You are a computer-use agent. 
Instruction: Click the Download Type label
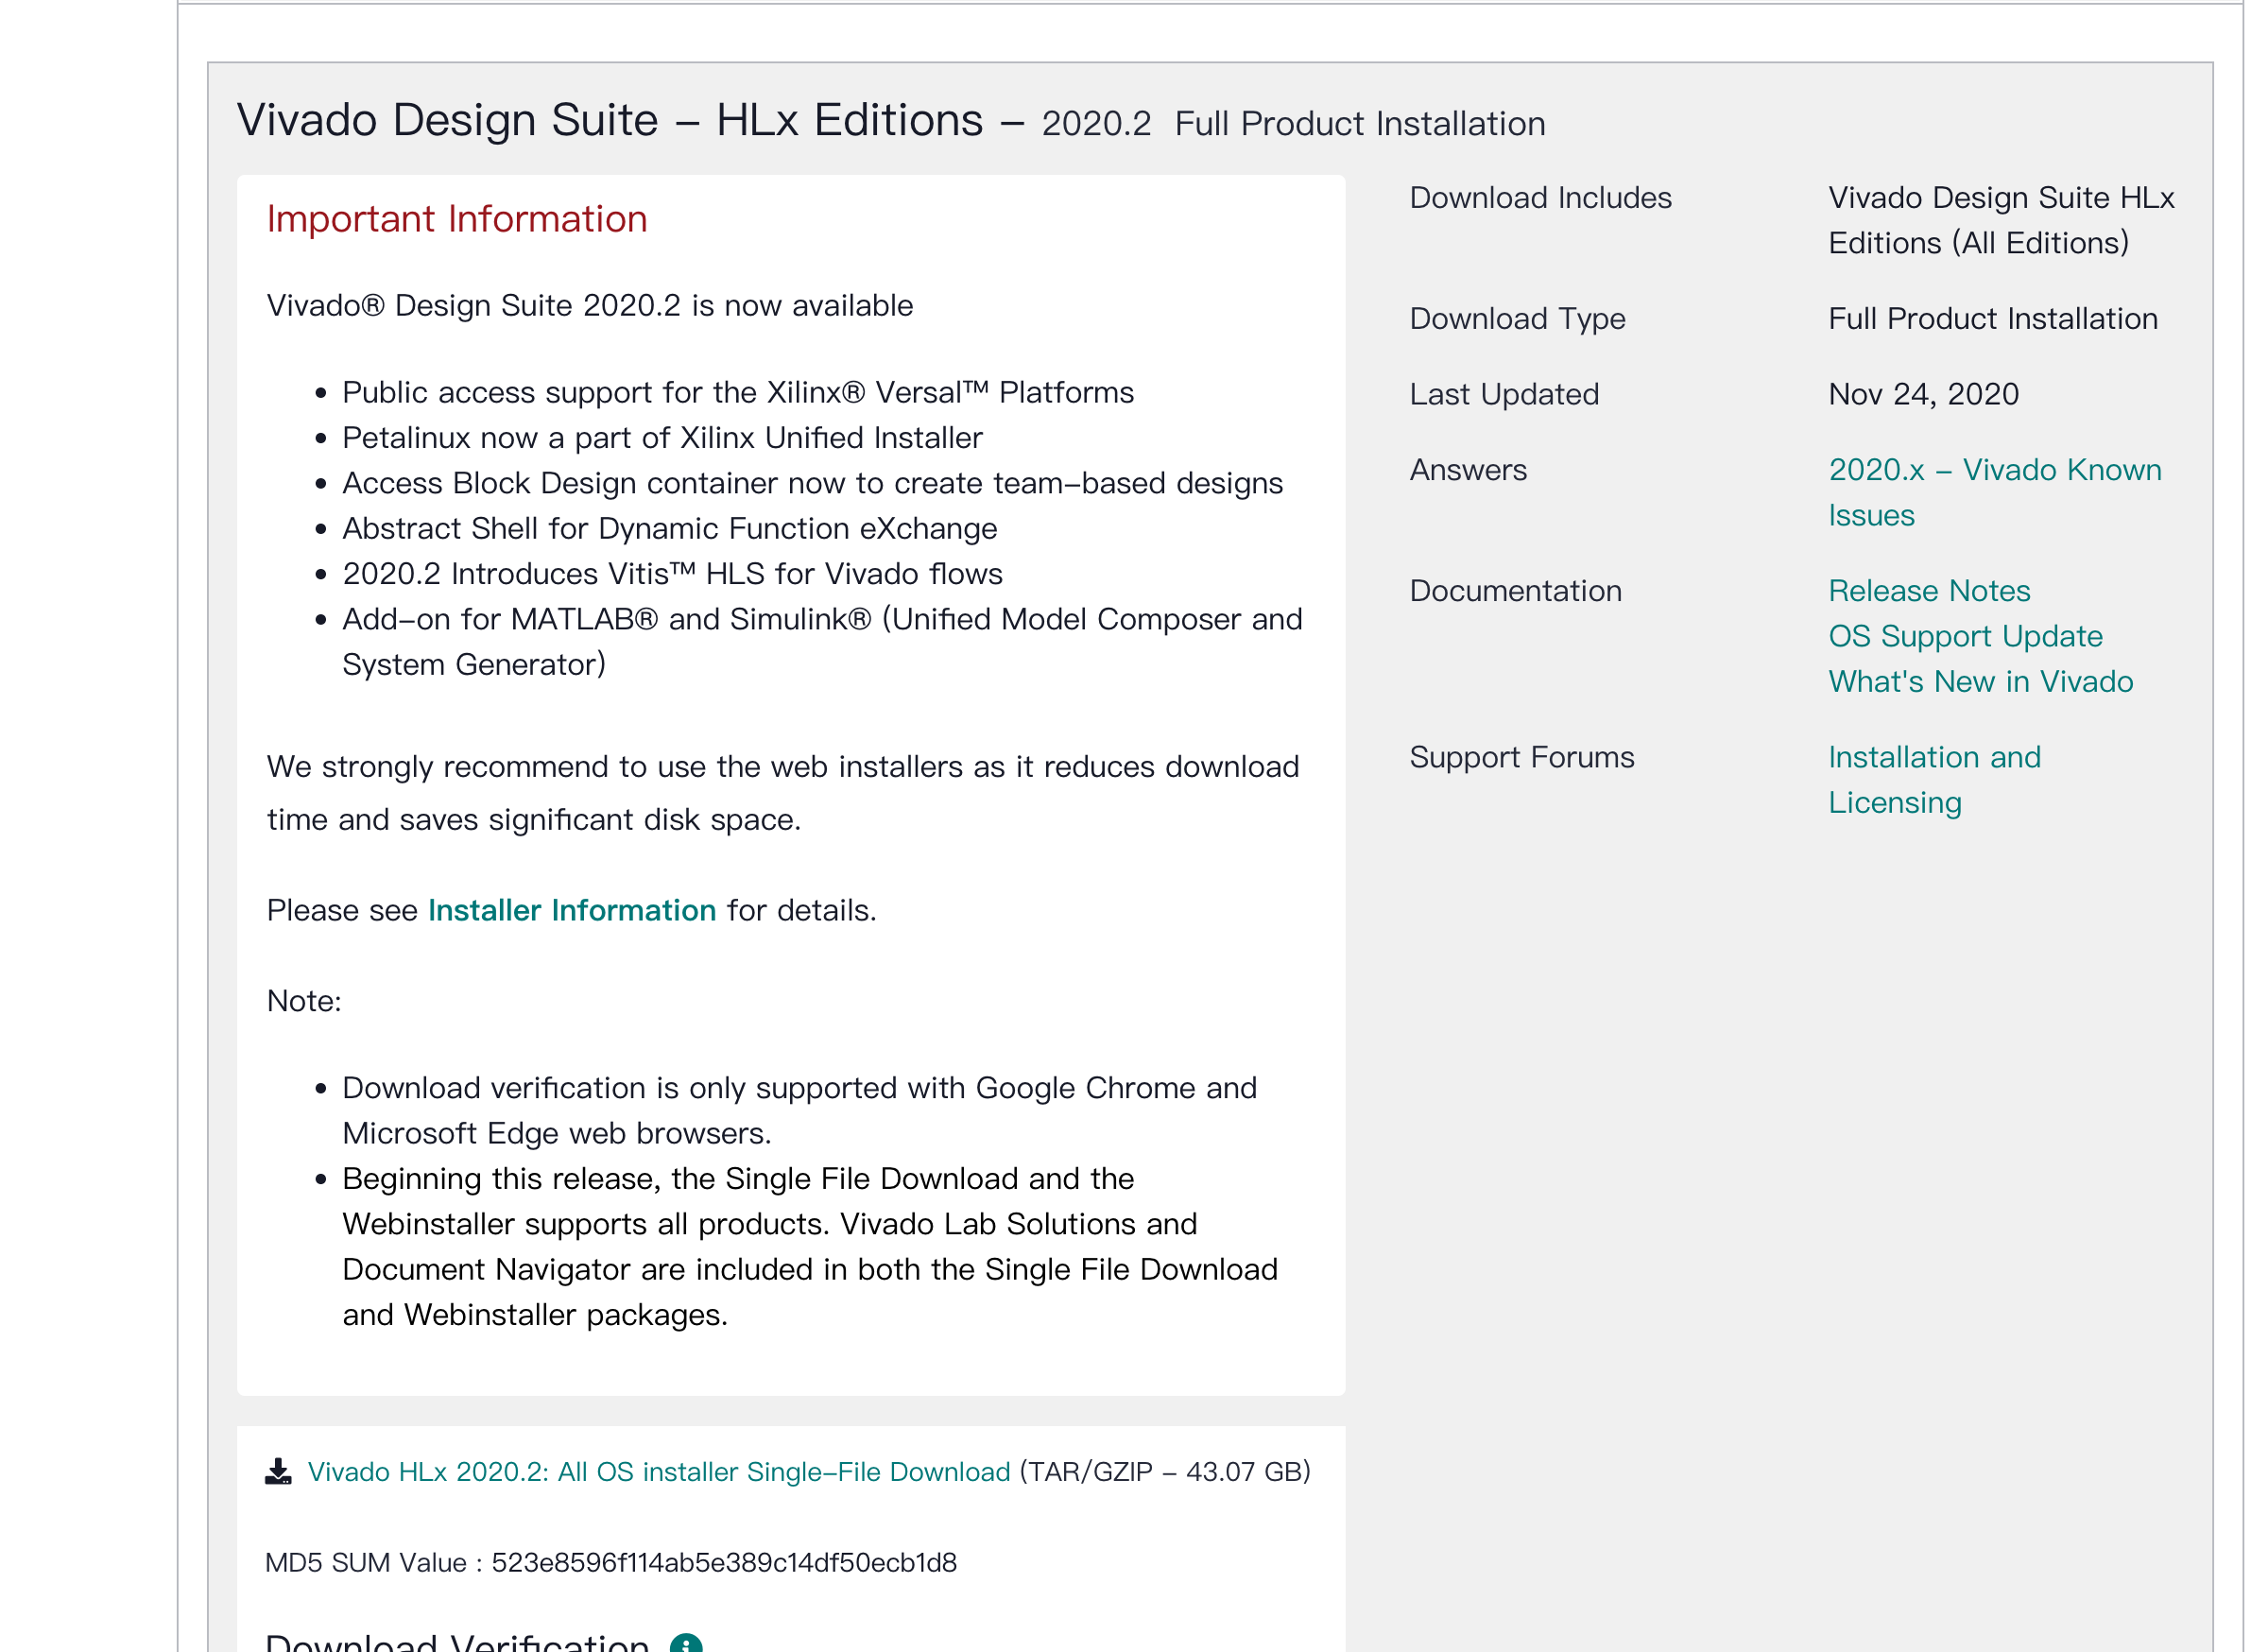pyautogui.click(x=1517, y=318)
